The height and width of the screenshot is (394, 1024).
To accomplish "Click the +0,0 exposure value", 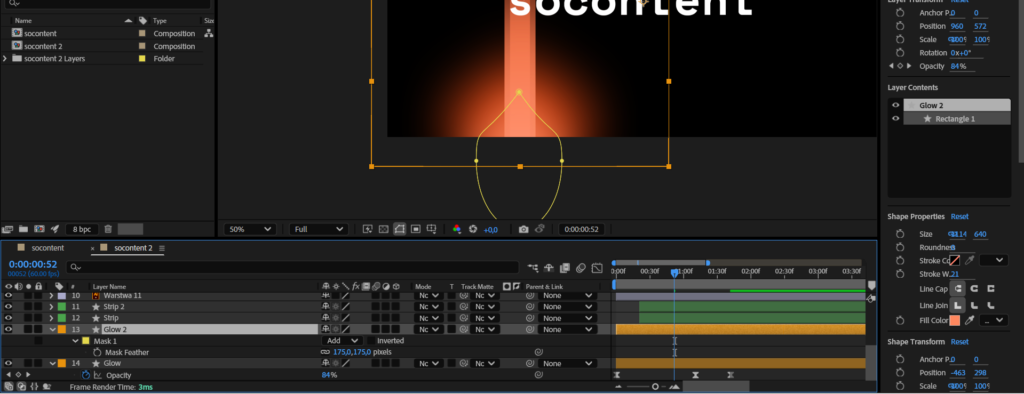I will click(490, 230).
